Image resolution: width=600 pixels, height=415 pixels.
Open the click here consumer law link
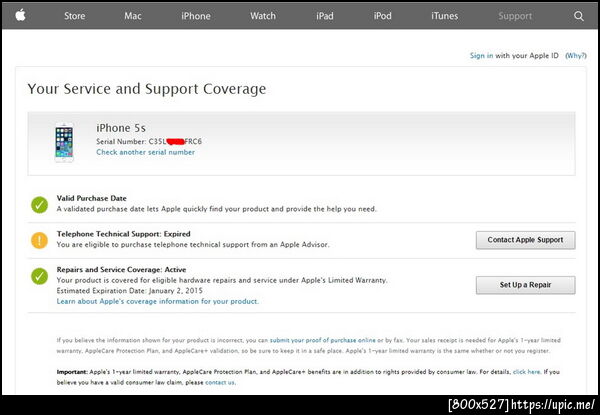[x=527, y=372]
